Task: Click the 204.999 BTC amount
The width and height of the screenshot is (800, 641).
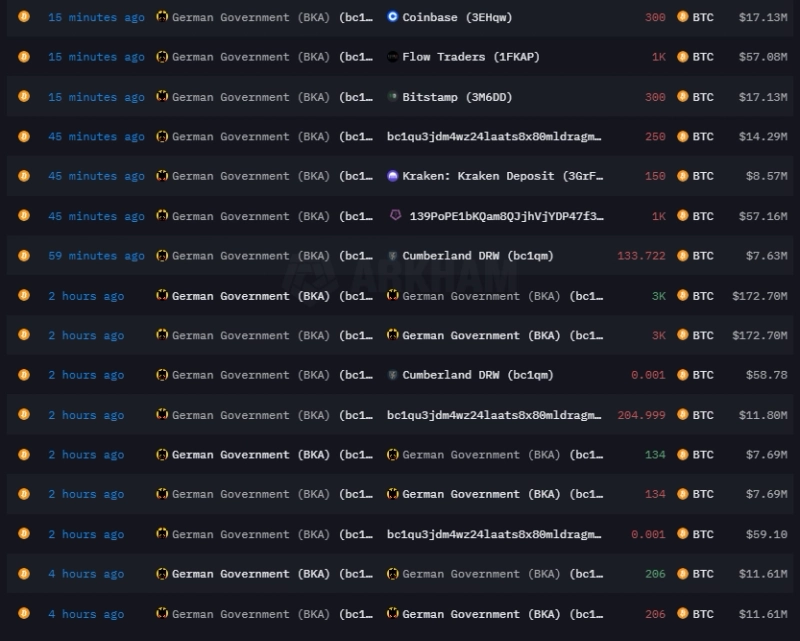Action: pos(641,415)
